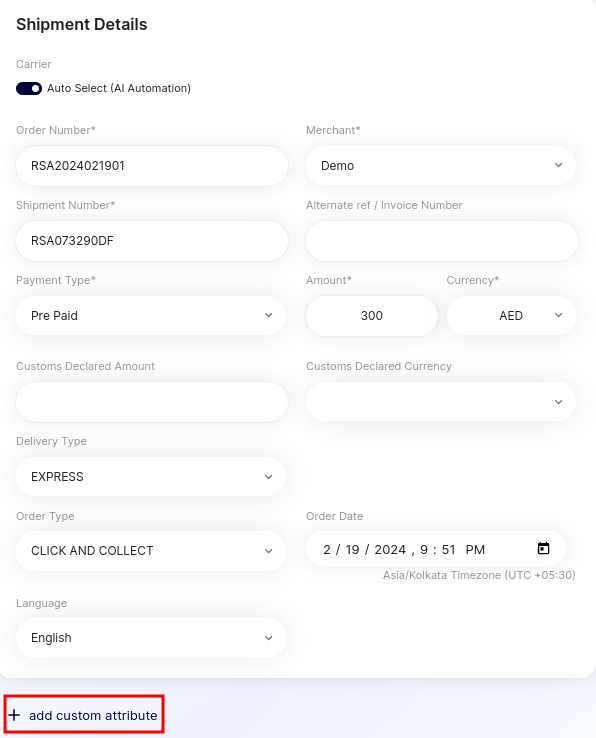596x738 pixels.
Task: Expand the Customs Declared Currency dropdown
Action: pos(441,401)
